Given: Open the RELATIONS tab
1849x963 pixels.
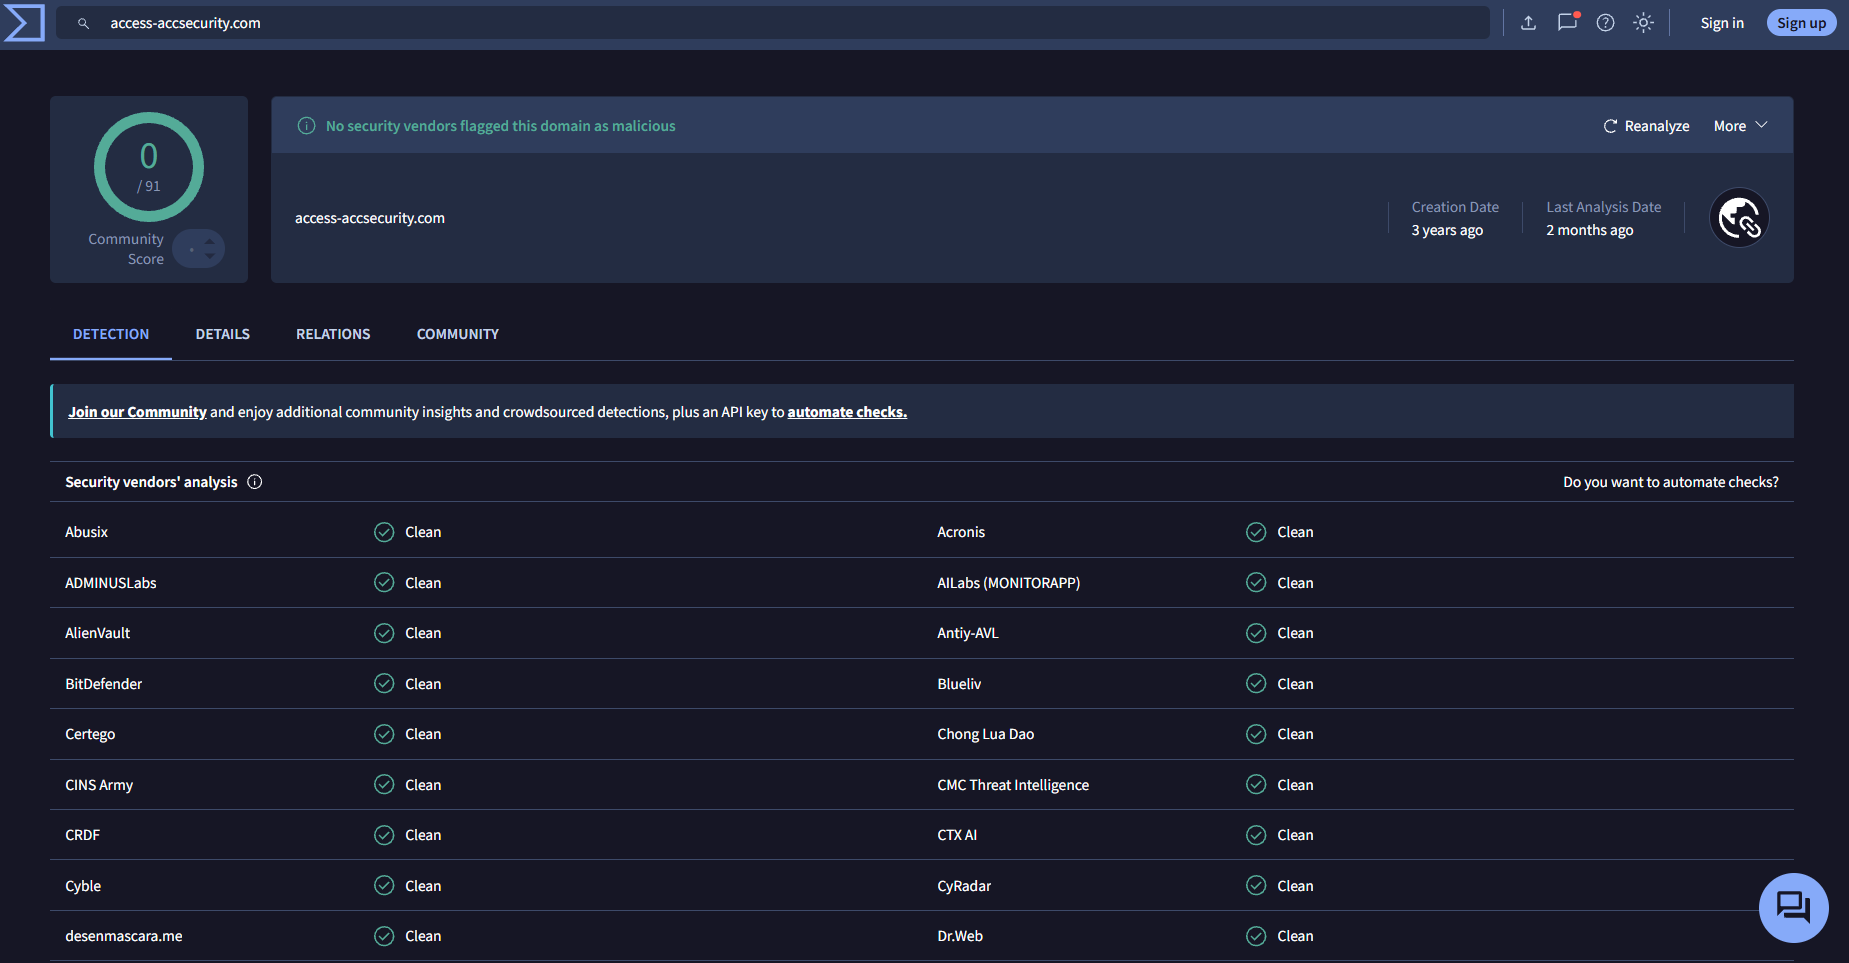Looking at the screenshot, I should [333, 334].
